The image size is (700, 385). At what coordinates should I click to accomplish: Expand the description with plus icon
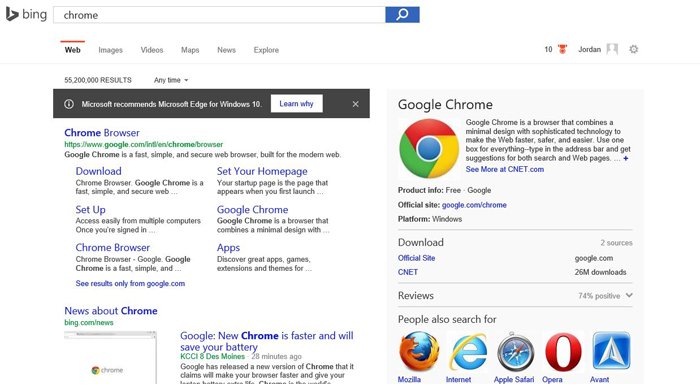(x=626, y=158)
